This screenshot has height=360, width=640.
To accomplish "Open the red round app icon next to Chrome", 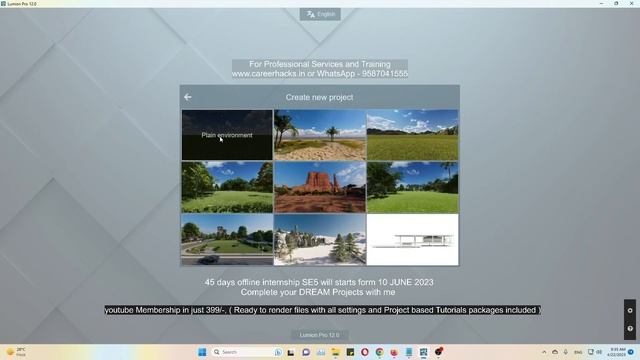I will click(x=394, y=352).
